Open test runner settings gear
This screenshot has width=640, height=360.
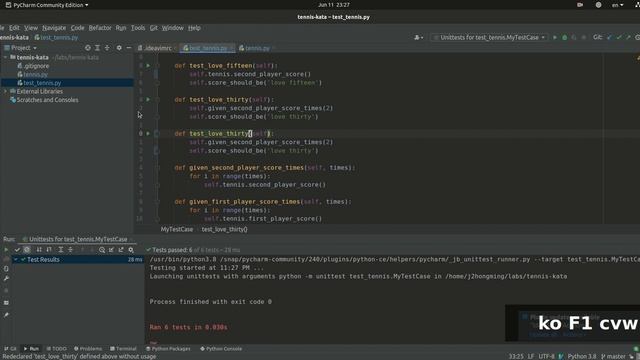[131, 250]
